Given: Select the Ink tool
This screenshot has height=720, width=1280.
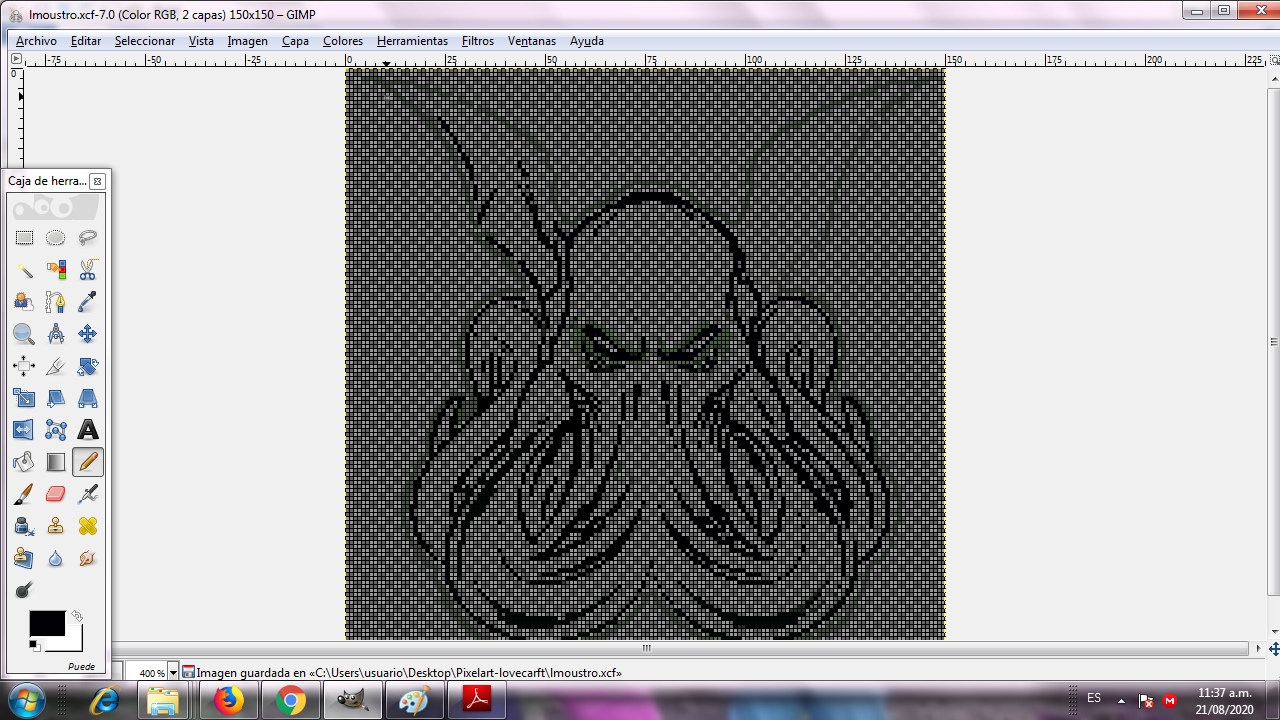Looking at the screenshot, I should [24, 526].
